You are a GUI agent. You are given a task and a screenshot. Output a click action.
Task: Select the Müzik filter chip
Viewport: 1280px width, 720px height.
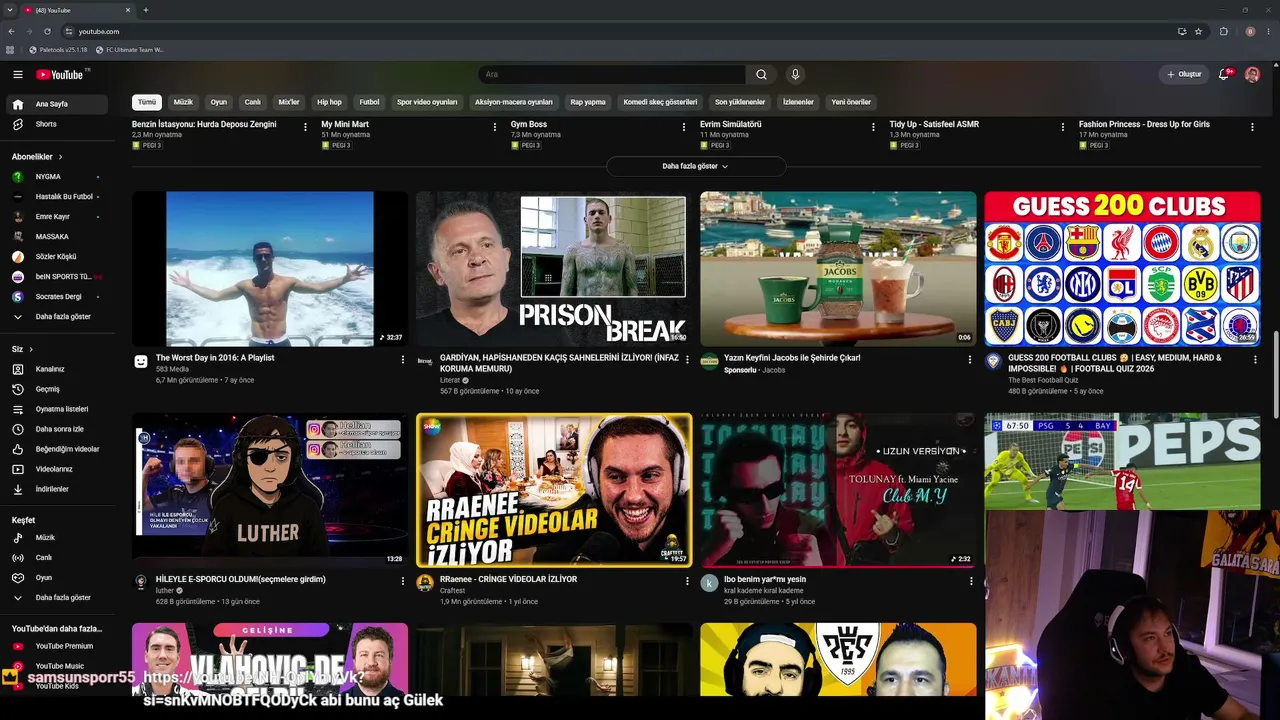pyautogui.click(x=183, y=102)
